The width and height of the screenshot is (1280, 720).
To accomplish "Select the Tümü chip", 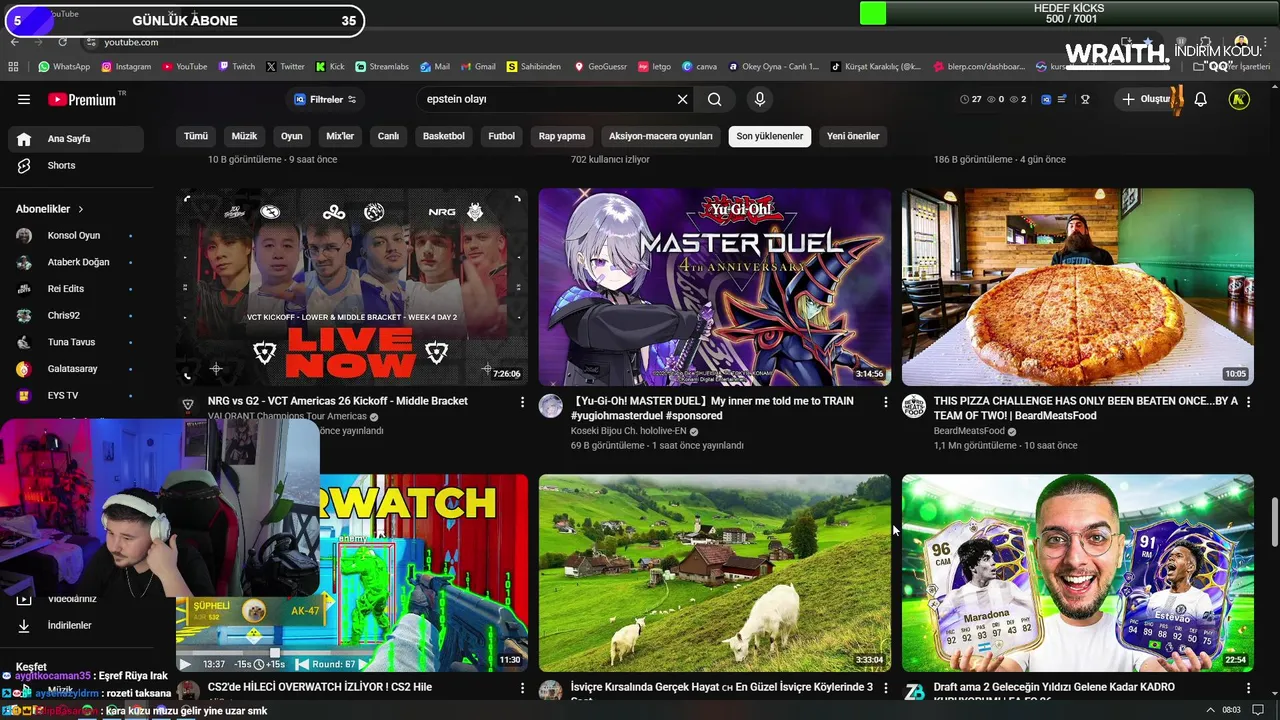I will pos(196,136).
